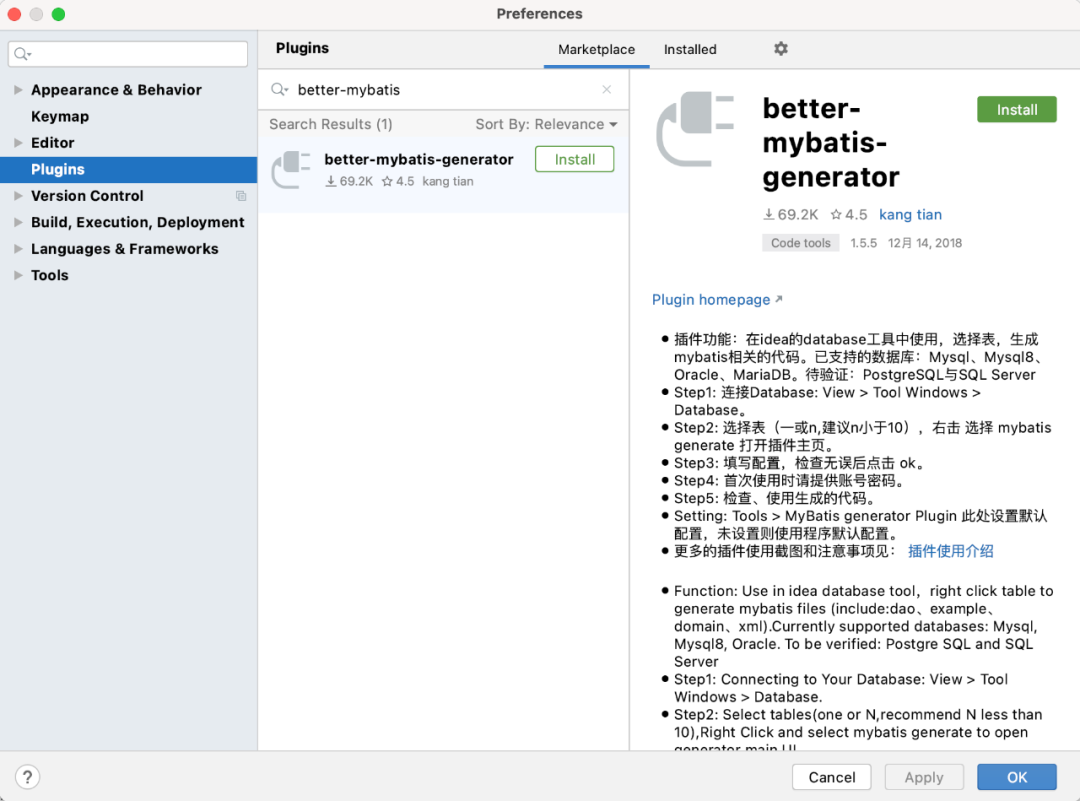Click the settings search magnifier icon
Screen dimensions: 1080x801
click(x=23, y=54)
